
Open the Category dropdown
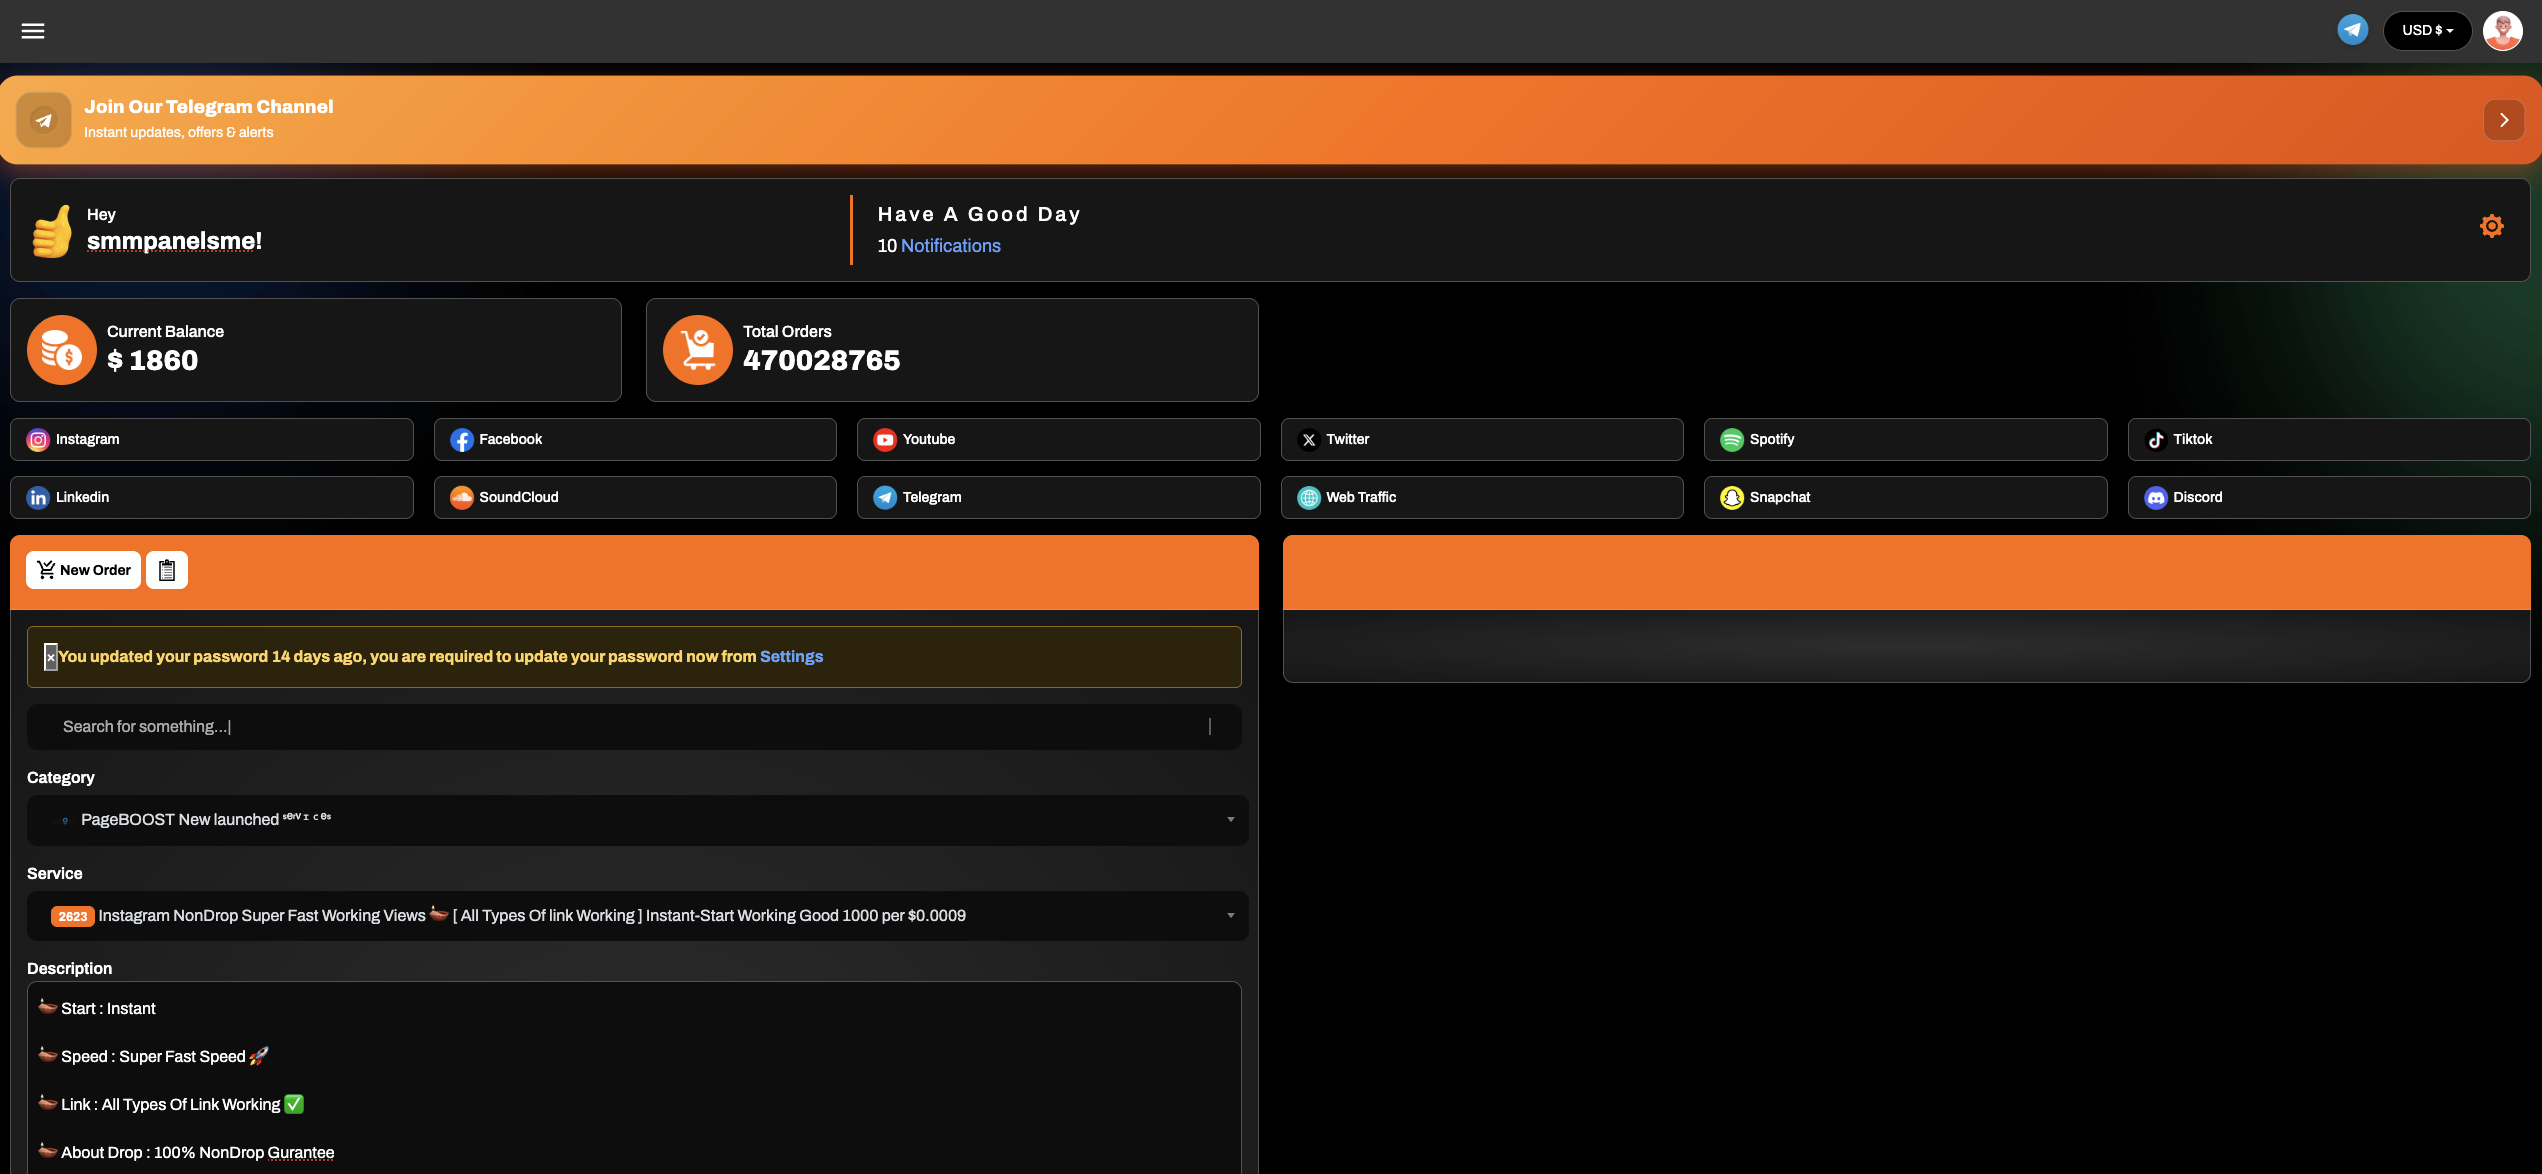(637, 820)
